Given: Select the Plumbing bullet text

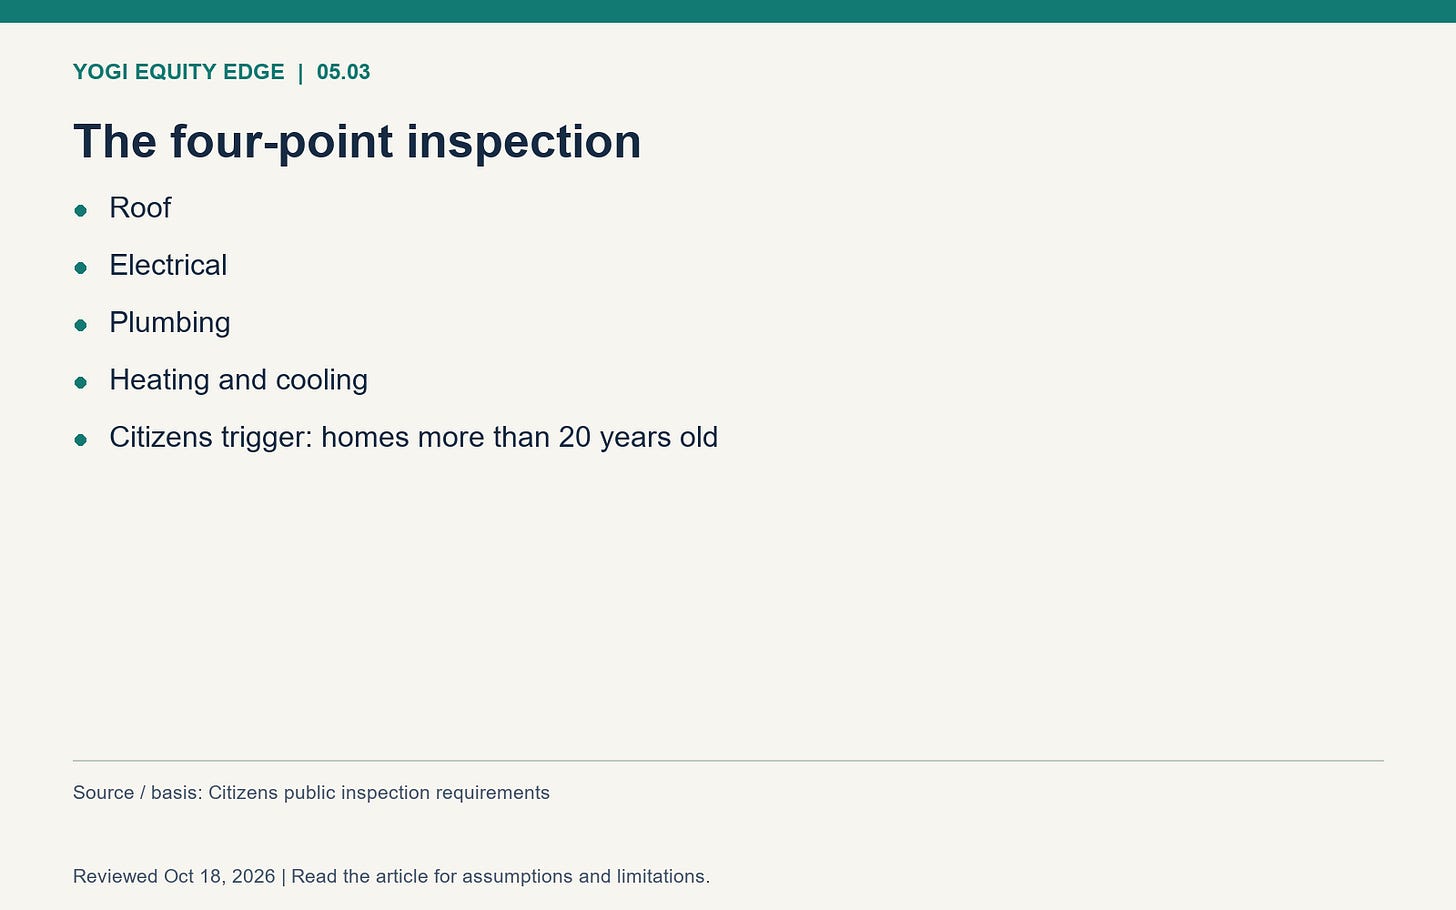Looking at the screenshot, I should [170, 323].
